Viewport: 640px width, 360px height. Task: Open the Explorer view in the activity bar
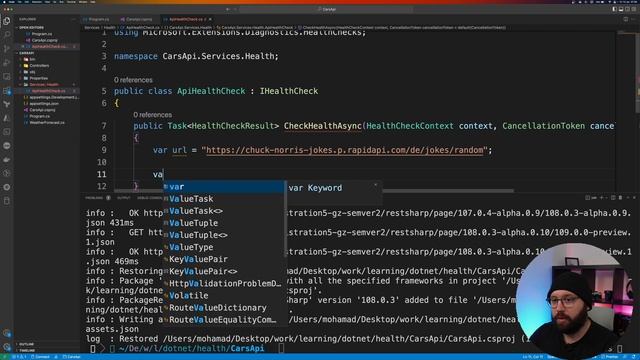click(7, 21)
